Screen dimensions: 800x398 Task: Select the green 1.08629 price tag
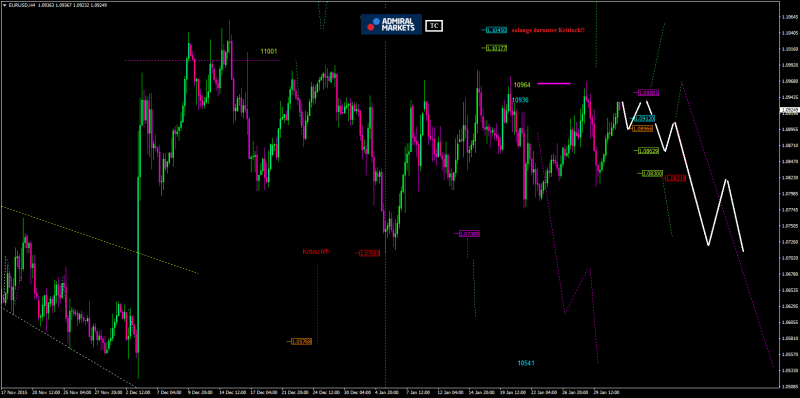click(648, 151)
